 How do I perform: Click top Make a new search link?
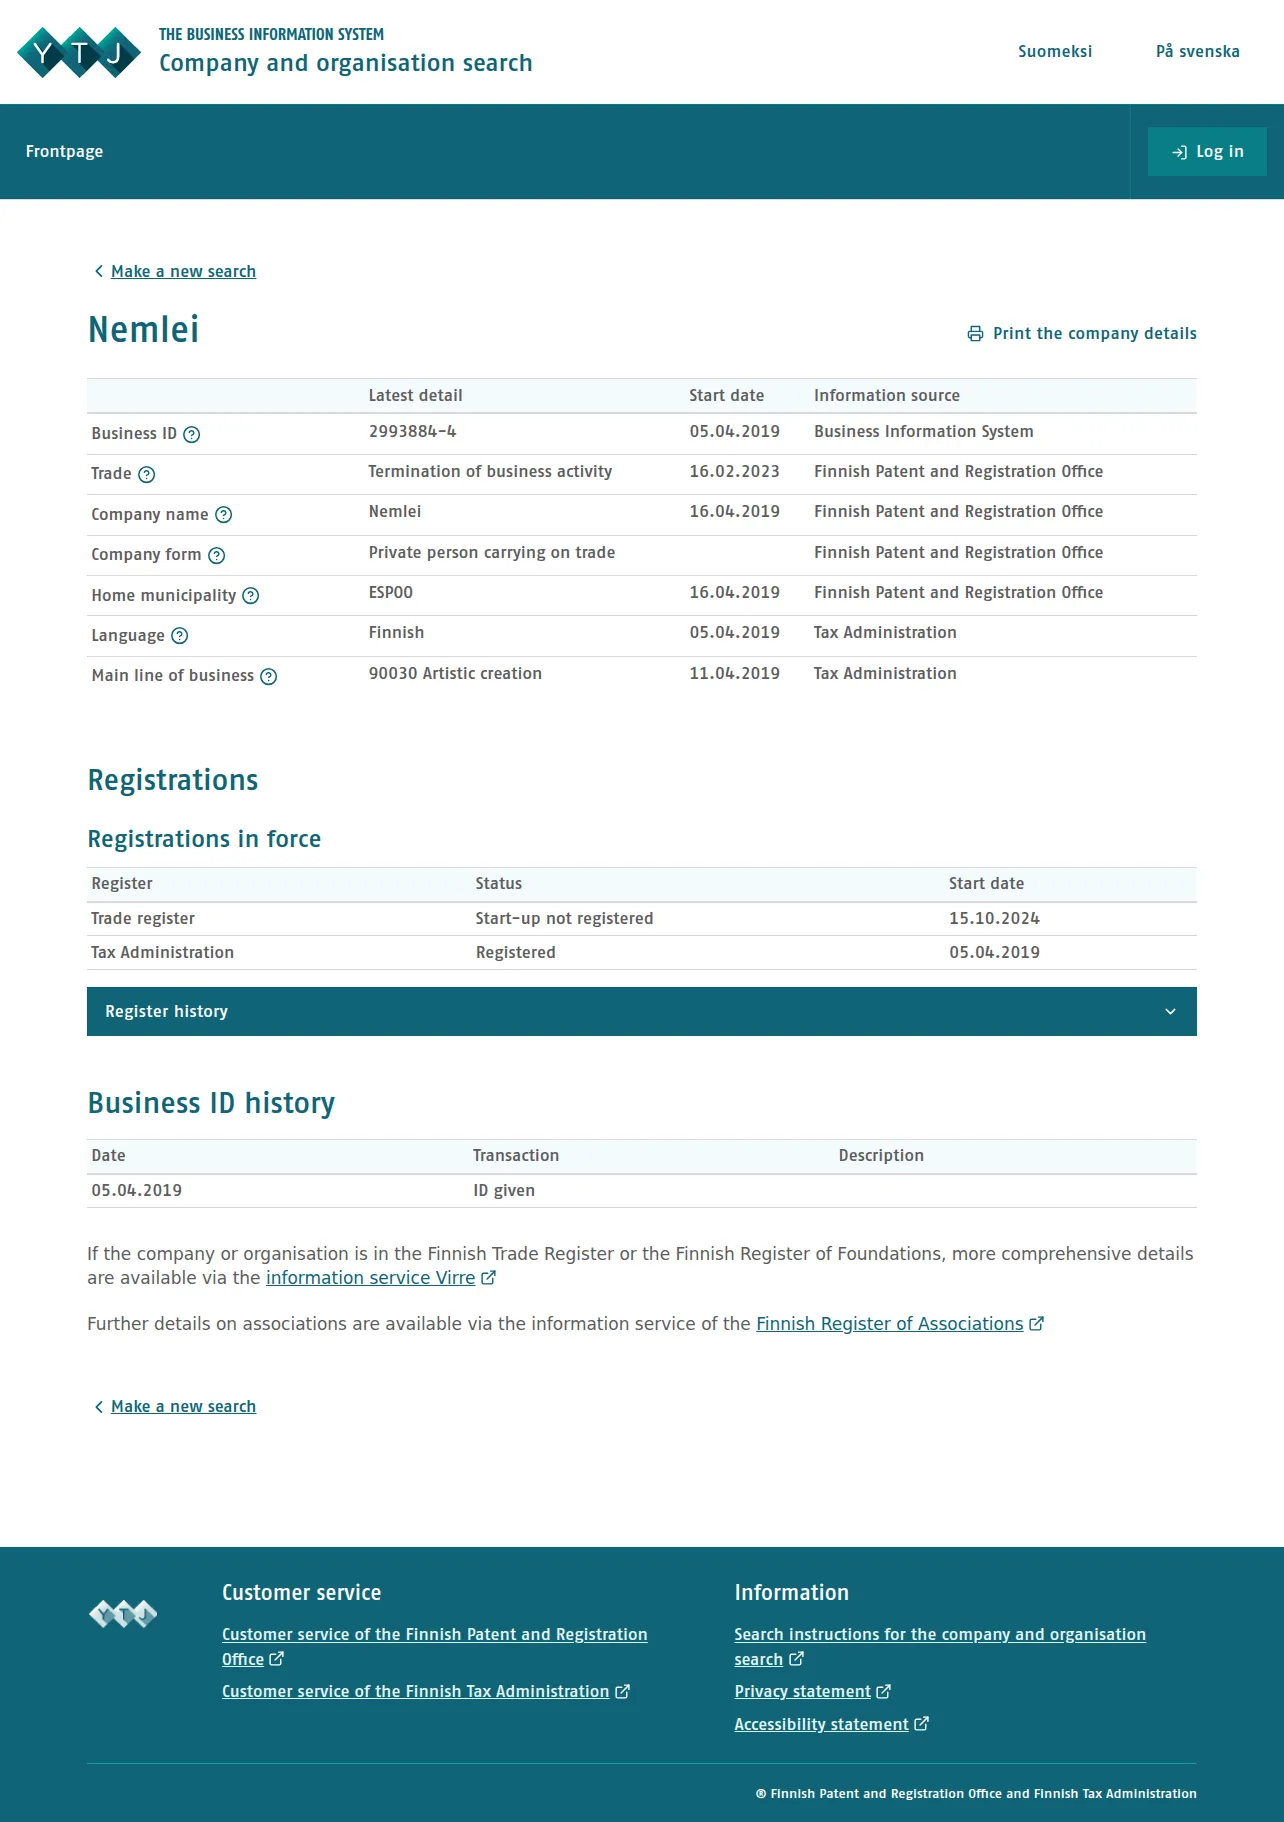coord(183,271)
